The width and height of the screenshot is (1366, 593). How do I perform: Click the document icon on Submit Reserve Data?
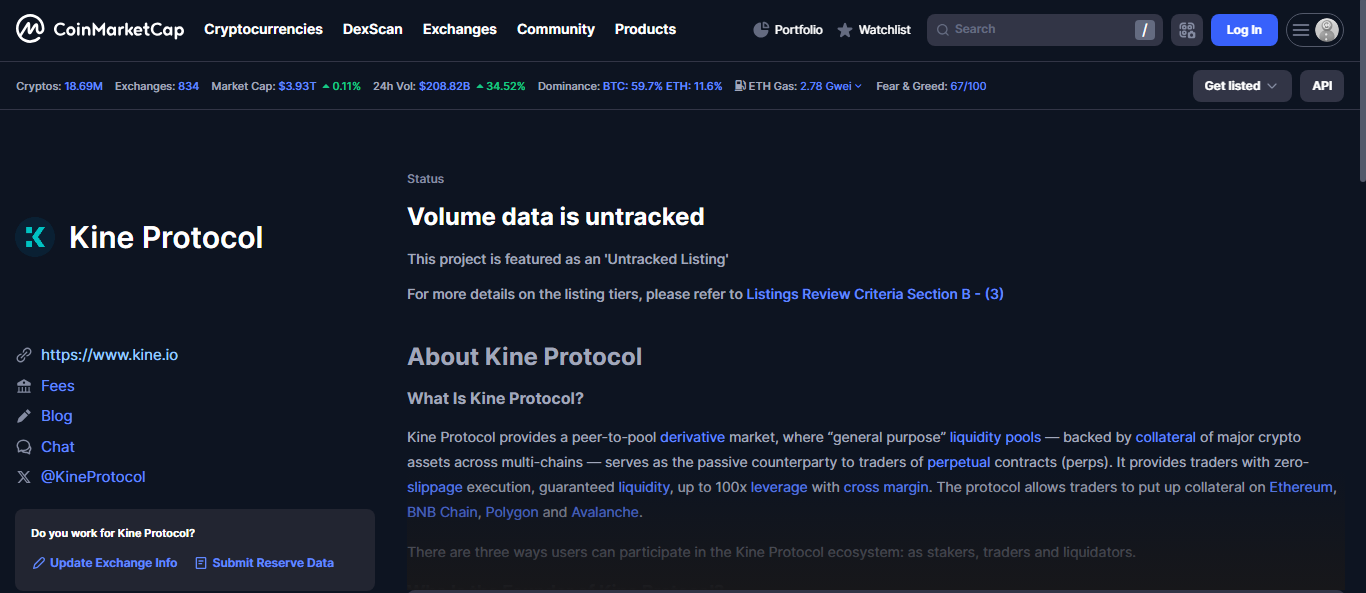point(201,563)
